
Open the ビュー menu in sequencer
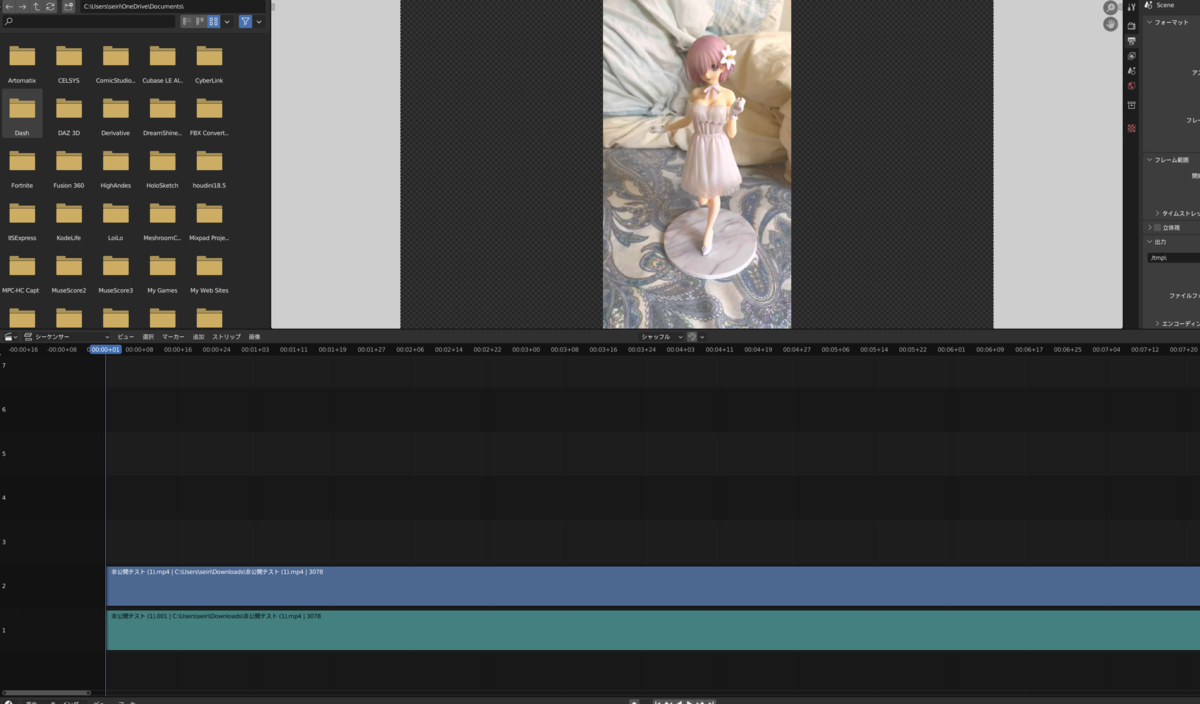(125, 337)
